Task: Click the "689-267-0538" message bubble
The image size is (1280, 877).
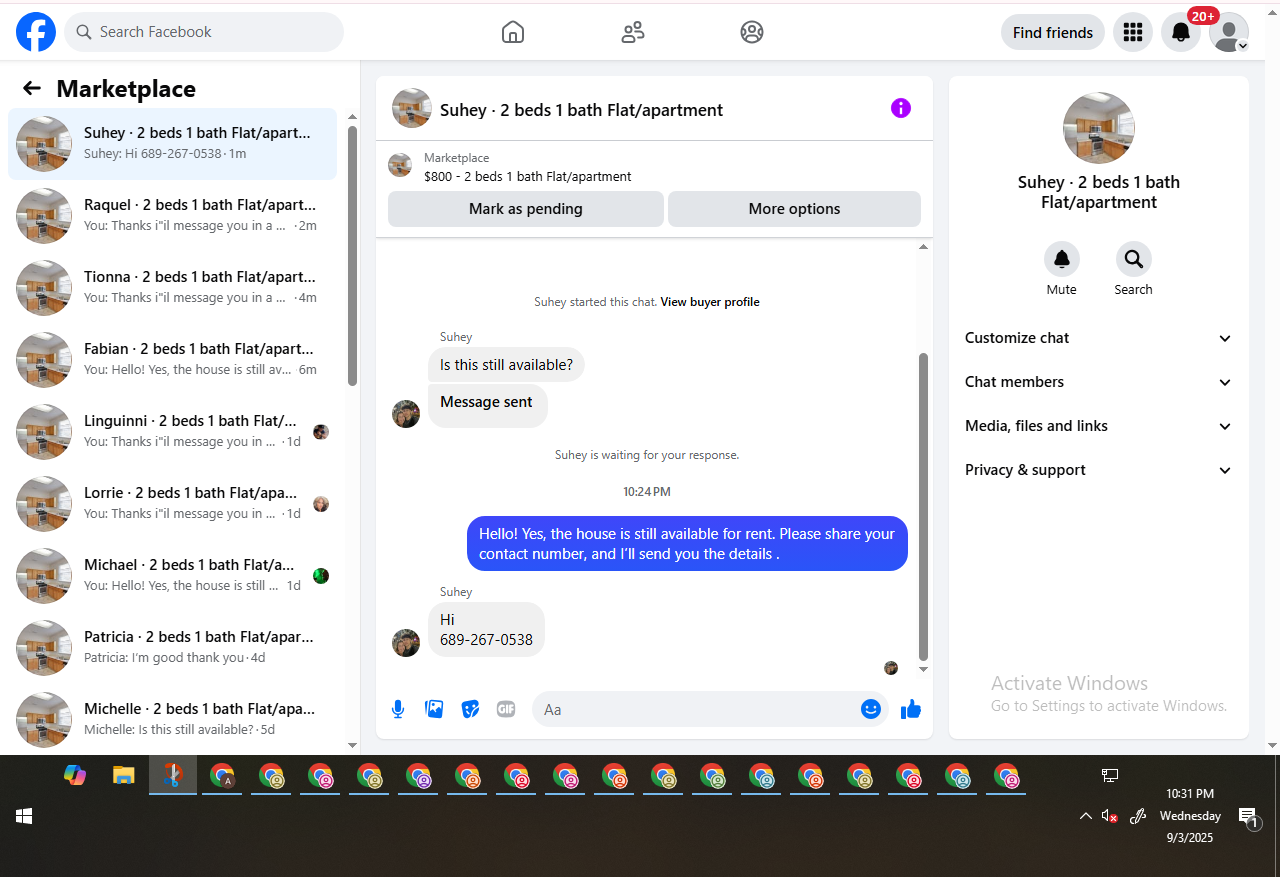Action: coord(486,629)
